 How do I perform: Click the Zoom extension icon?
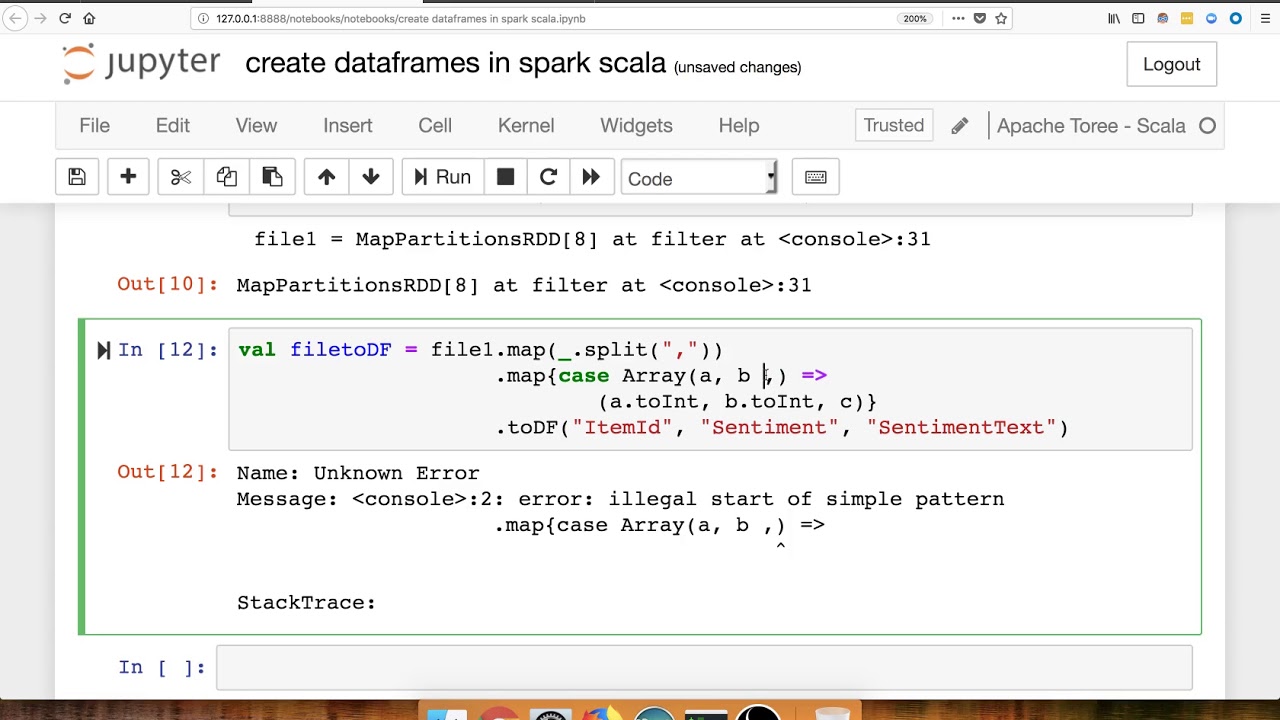[x=1211, y=18]
